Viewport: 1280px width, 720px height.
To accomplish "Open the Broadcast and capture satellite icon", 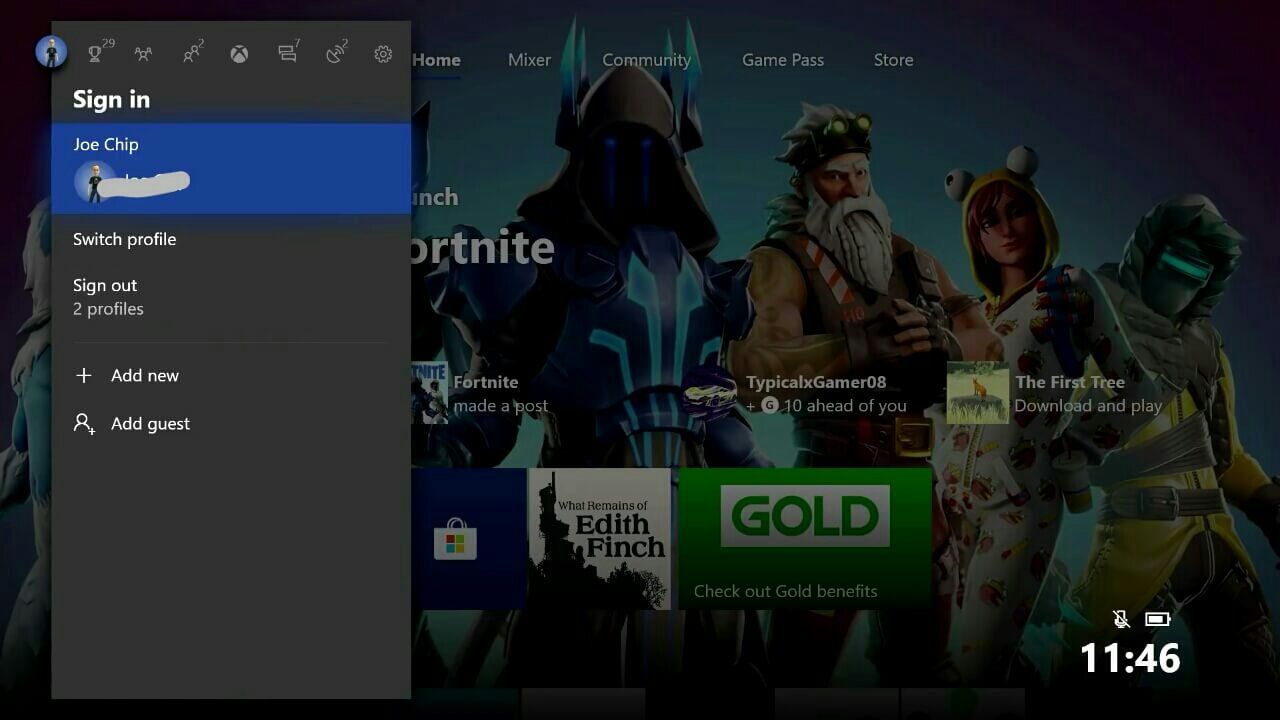I will click(x=337, y=54).
